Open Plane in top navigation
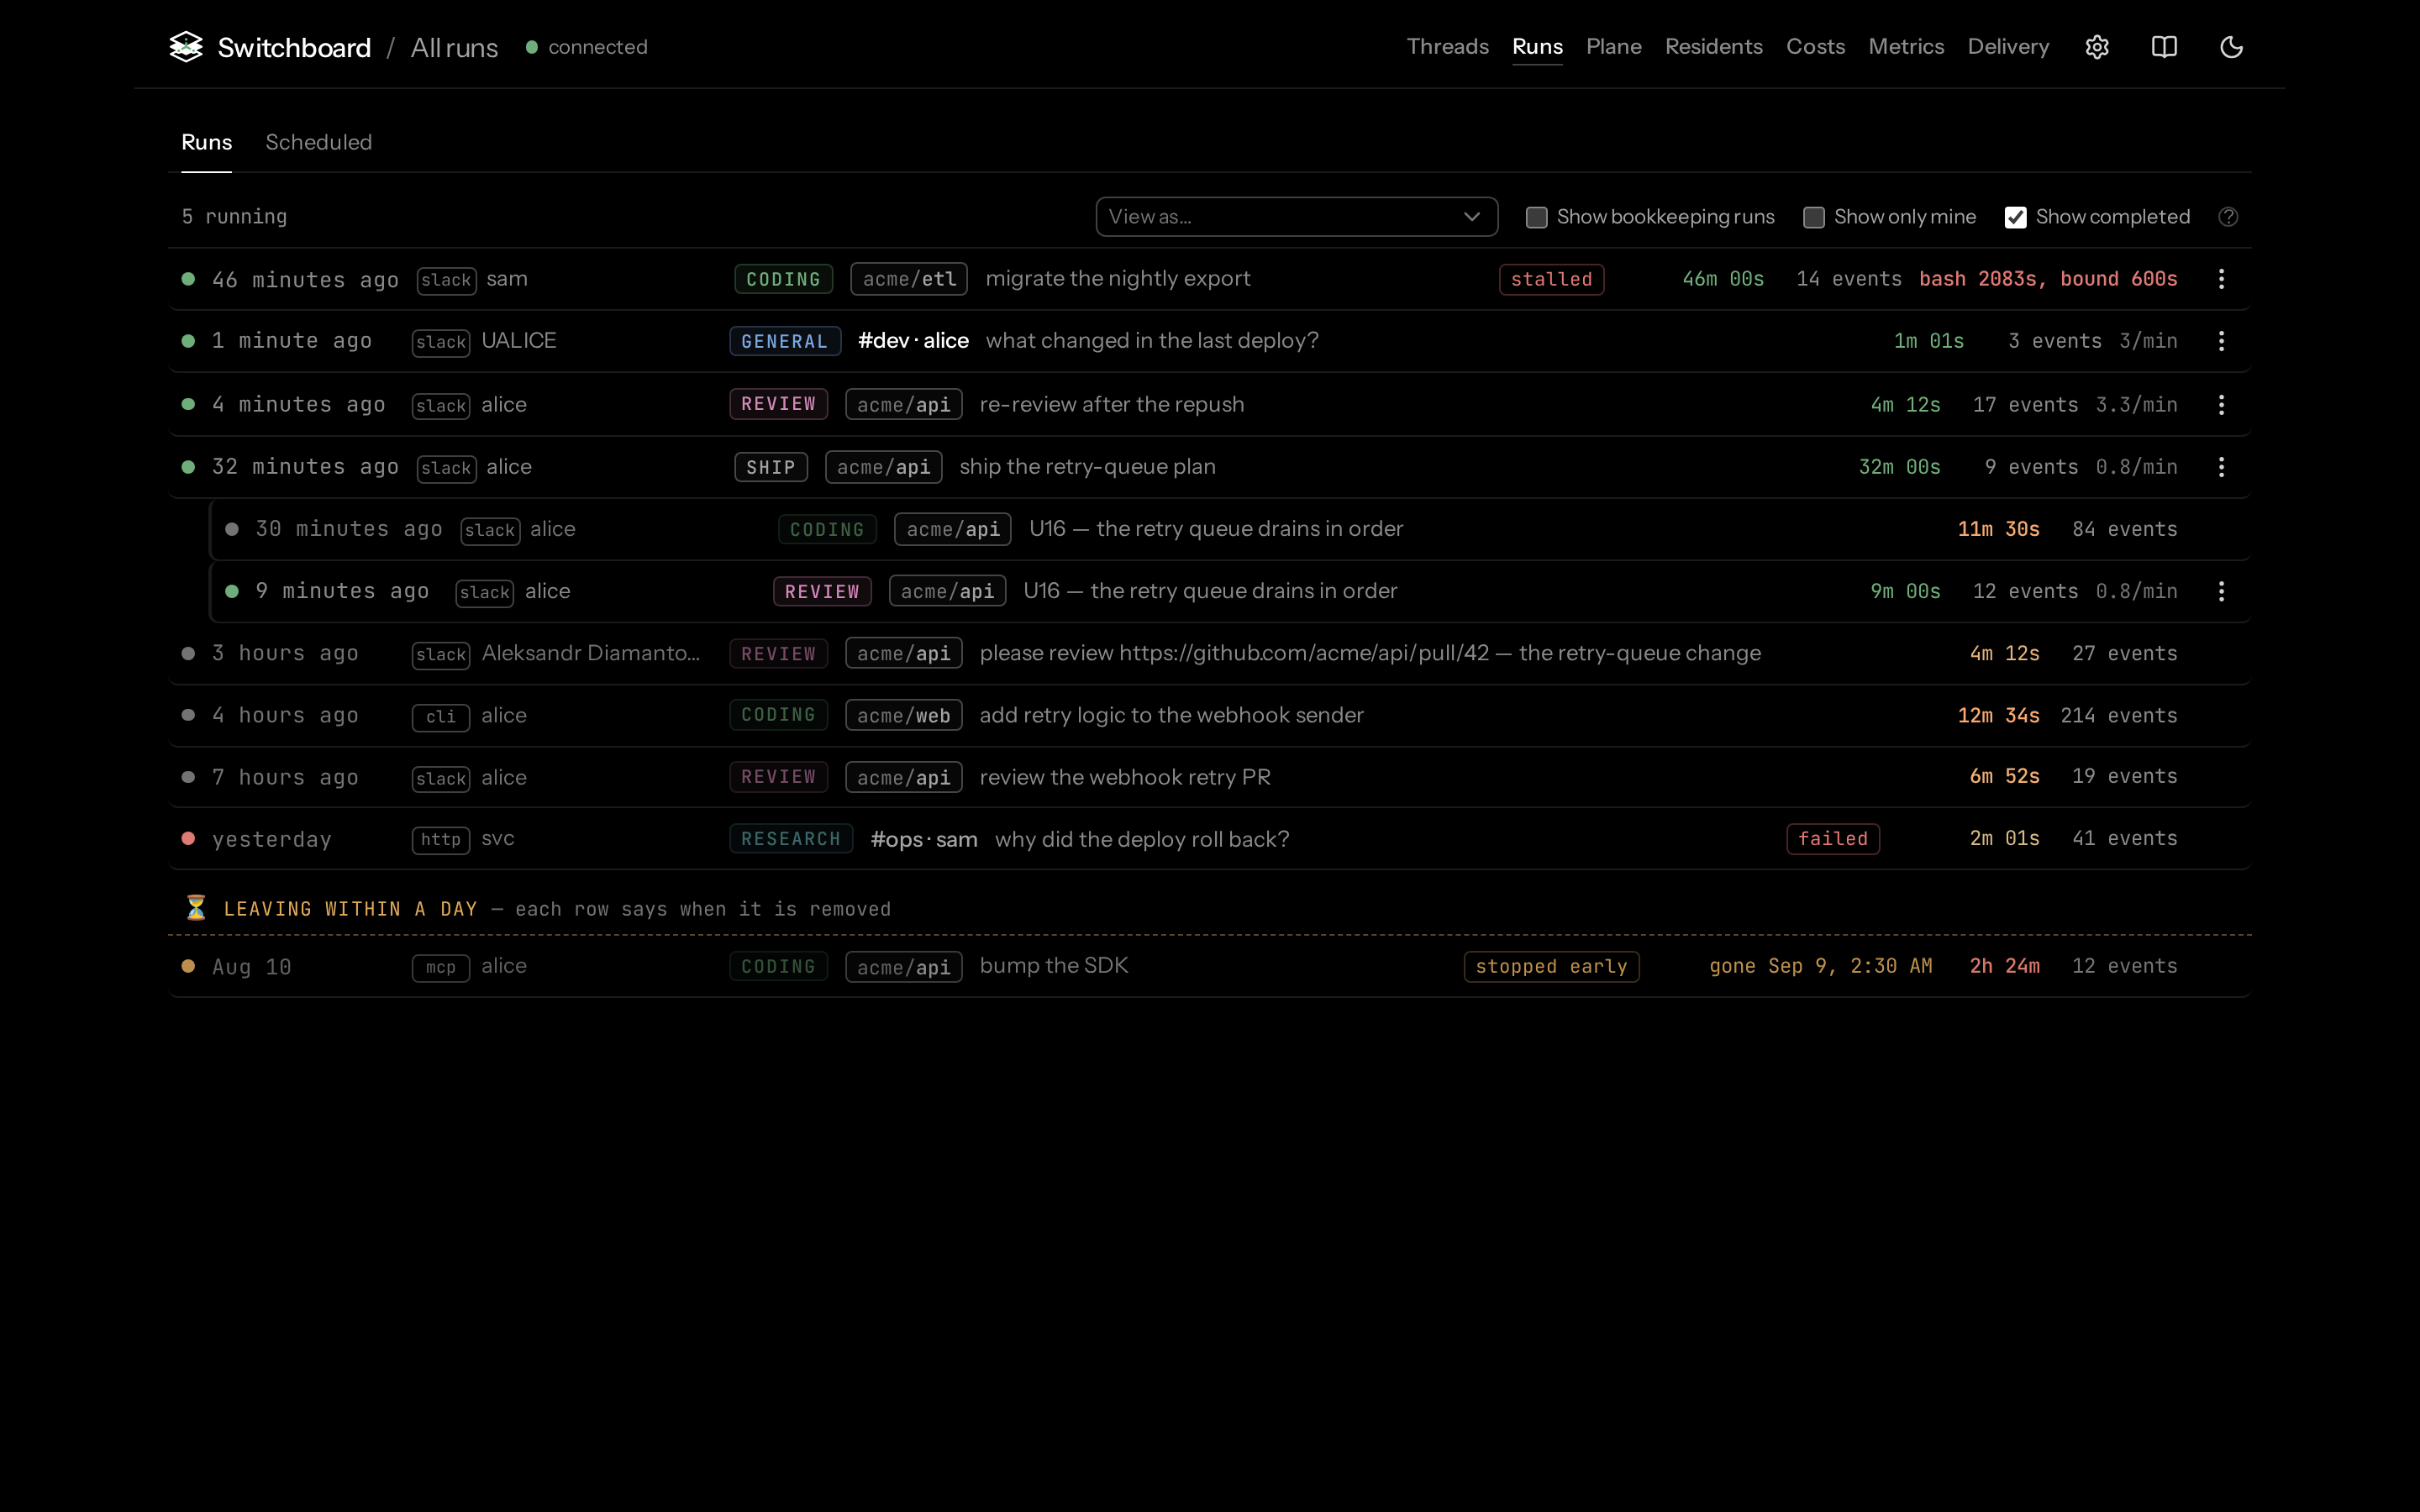The image size is (2420, 1512). coord(1613,47)
